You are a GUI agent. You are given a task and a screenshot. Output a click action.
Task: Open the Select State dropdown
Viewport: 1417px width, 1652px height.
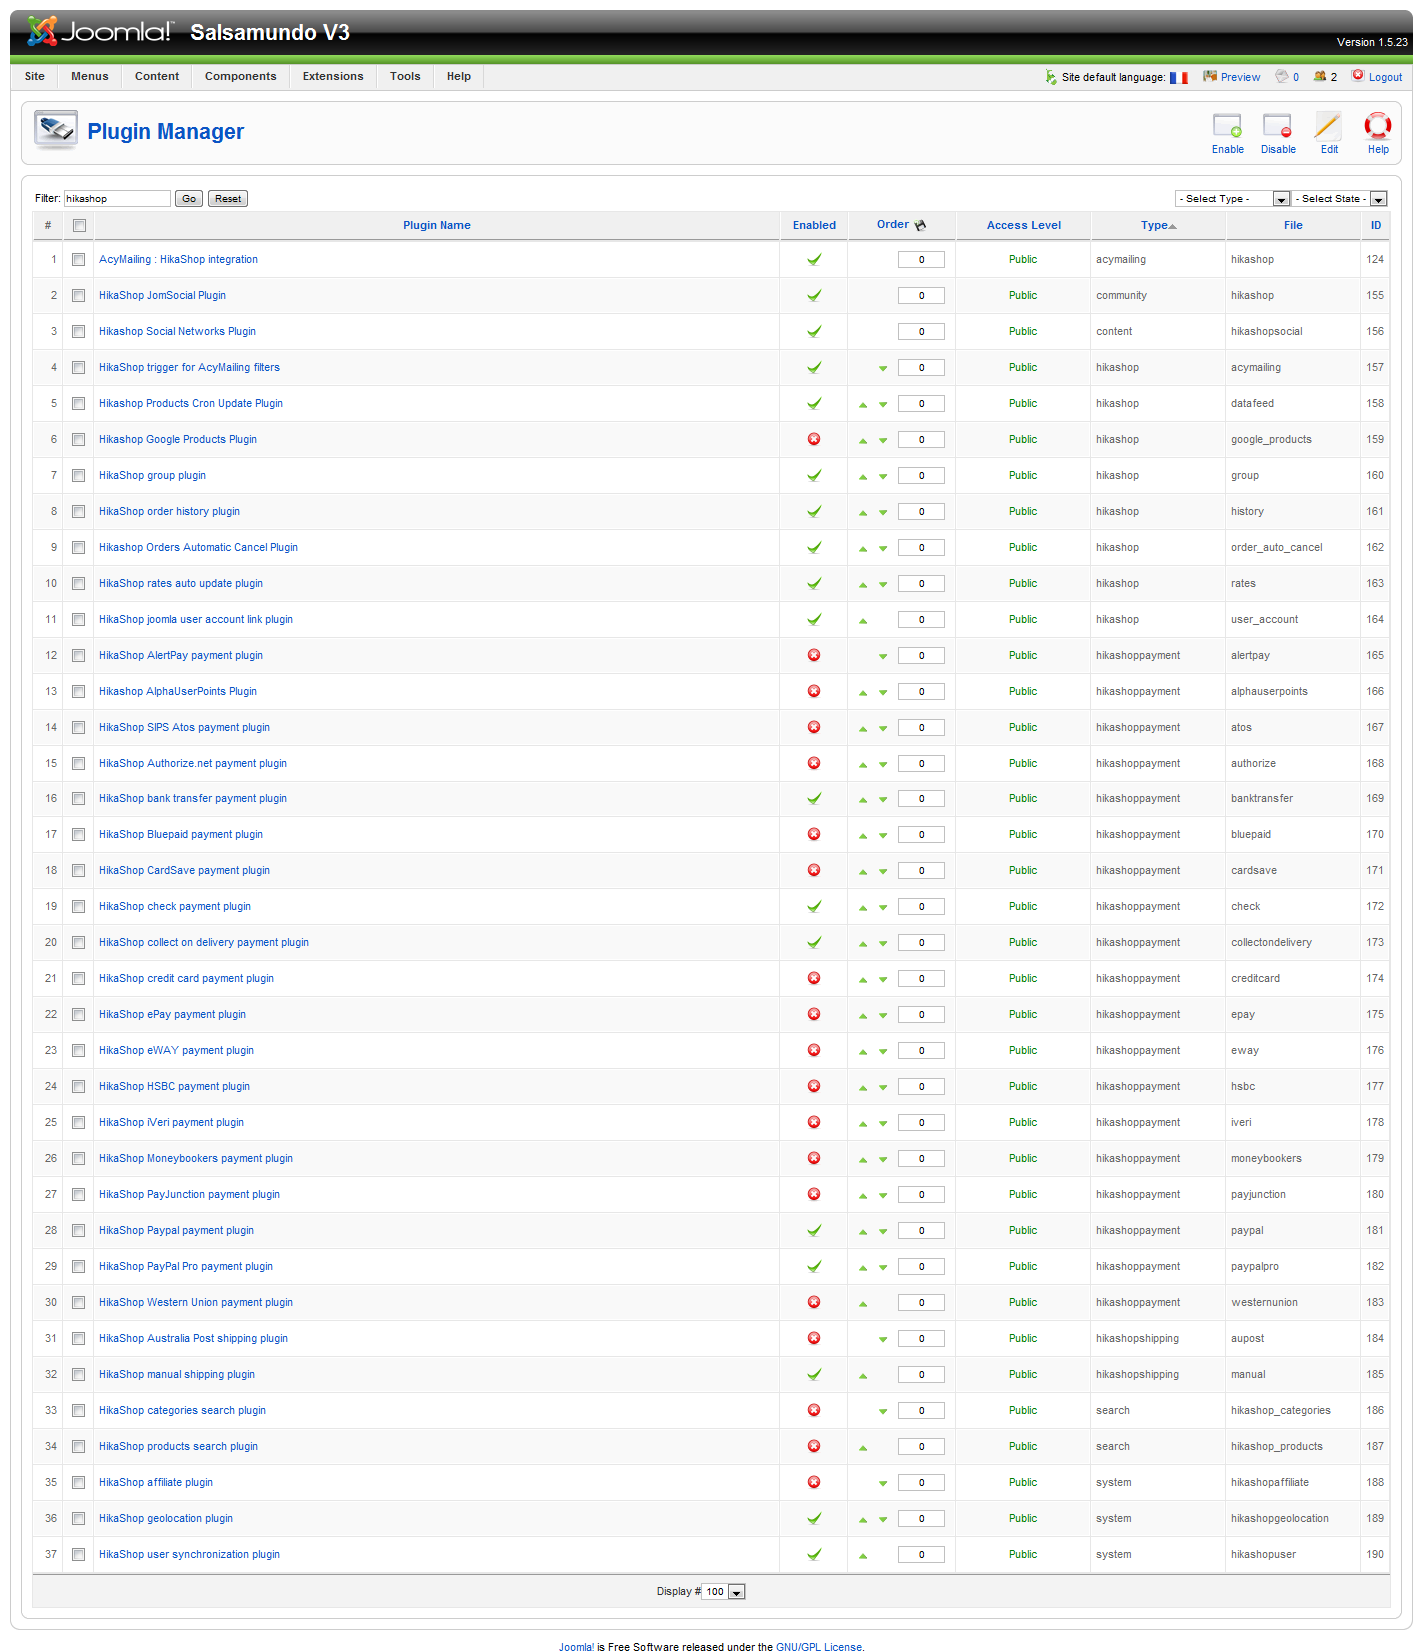(x=1339, y=199)
